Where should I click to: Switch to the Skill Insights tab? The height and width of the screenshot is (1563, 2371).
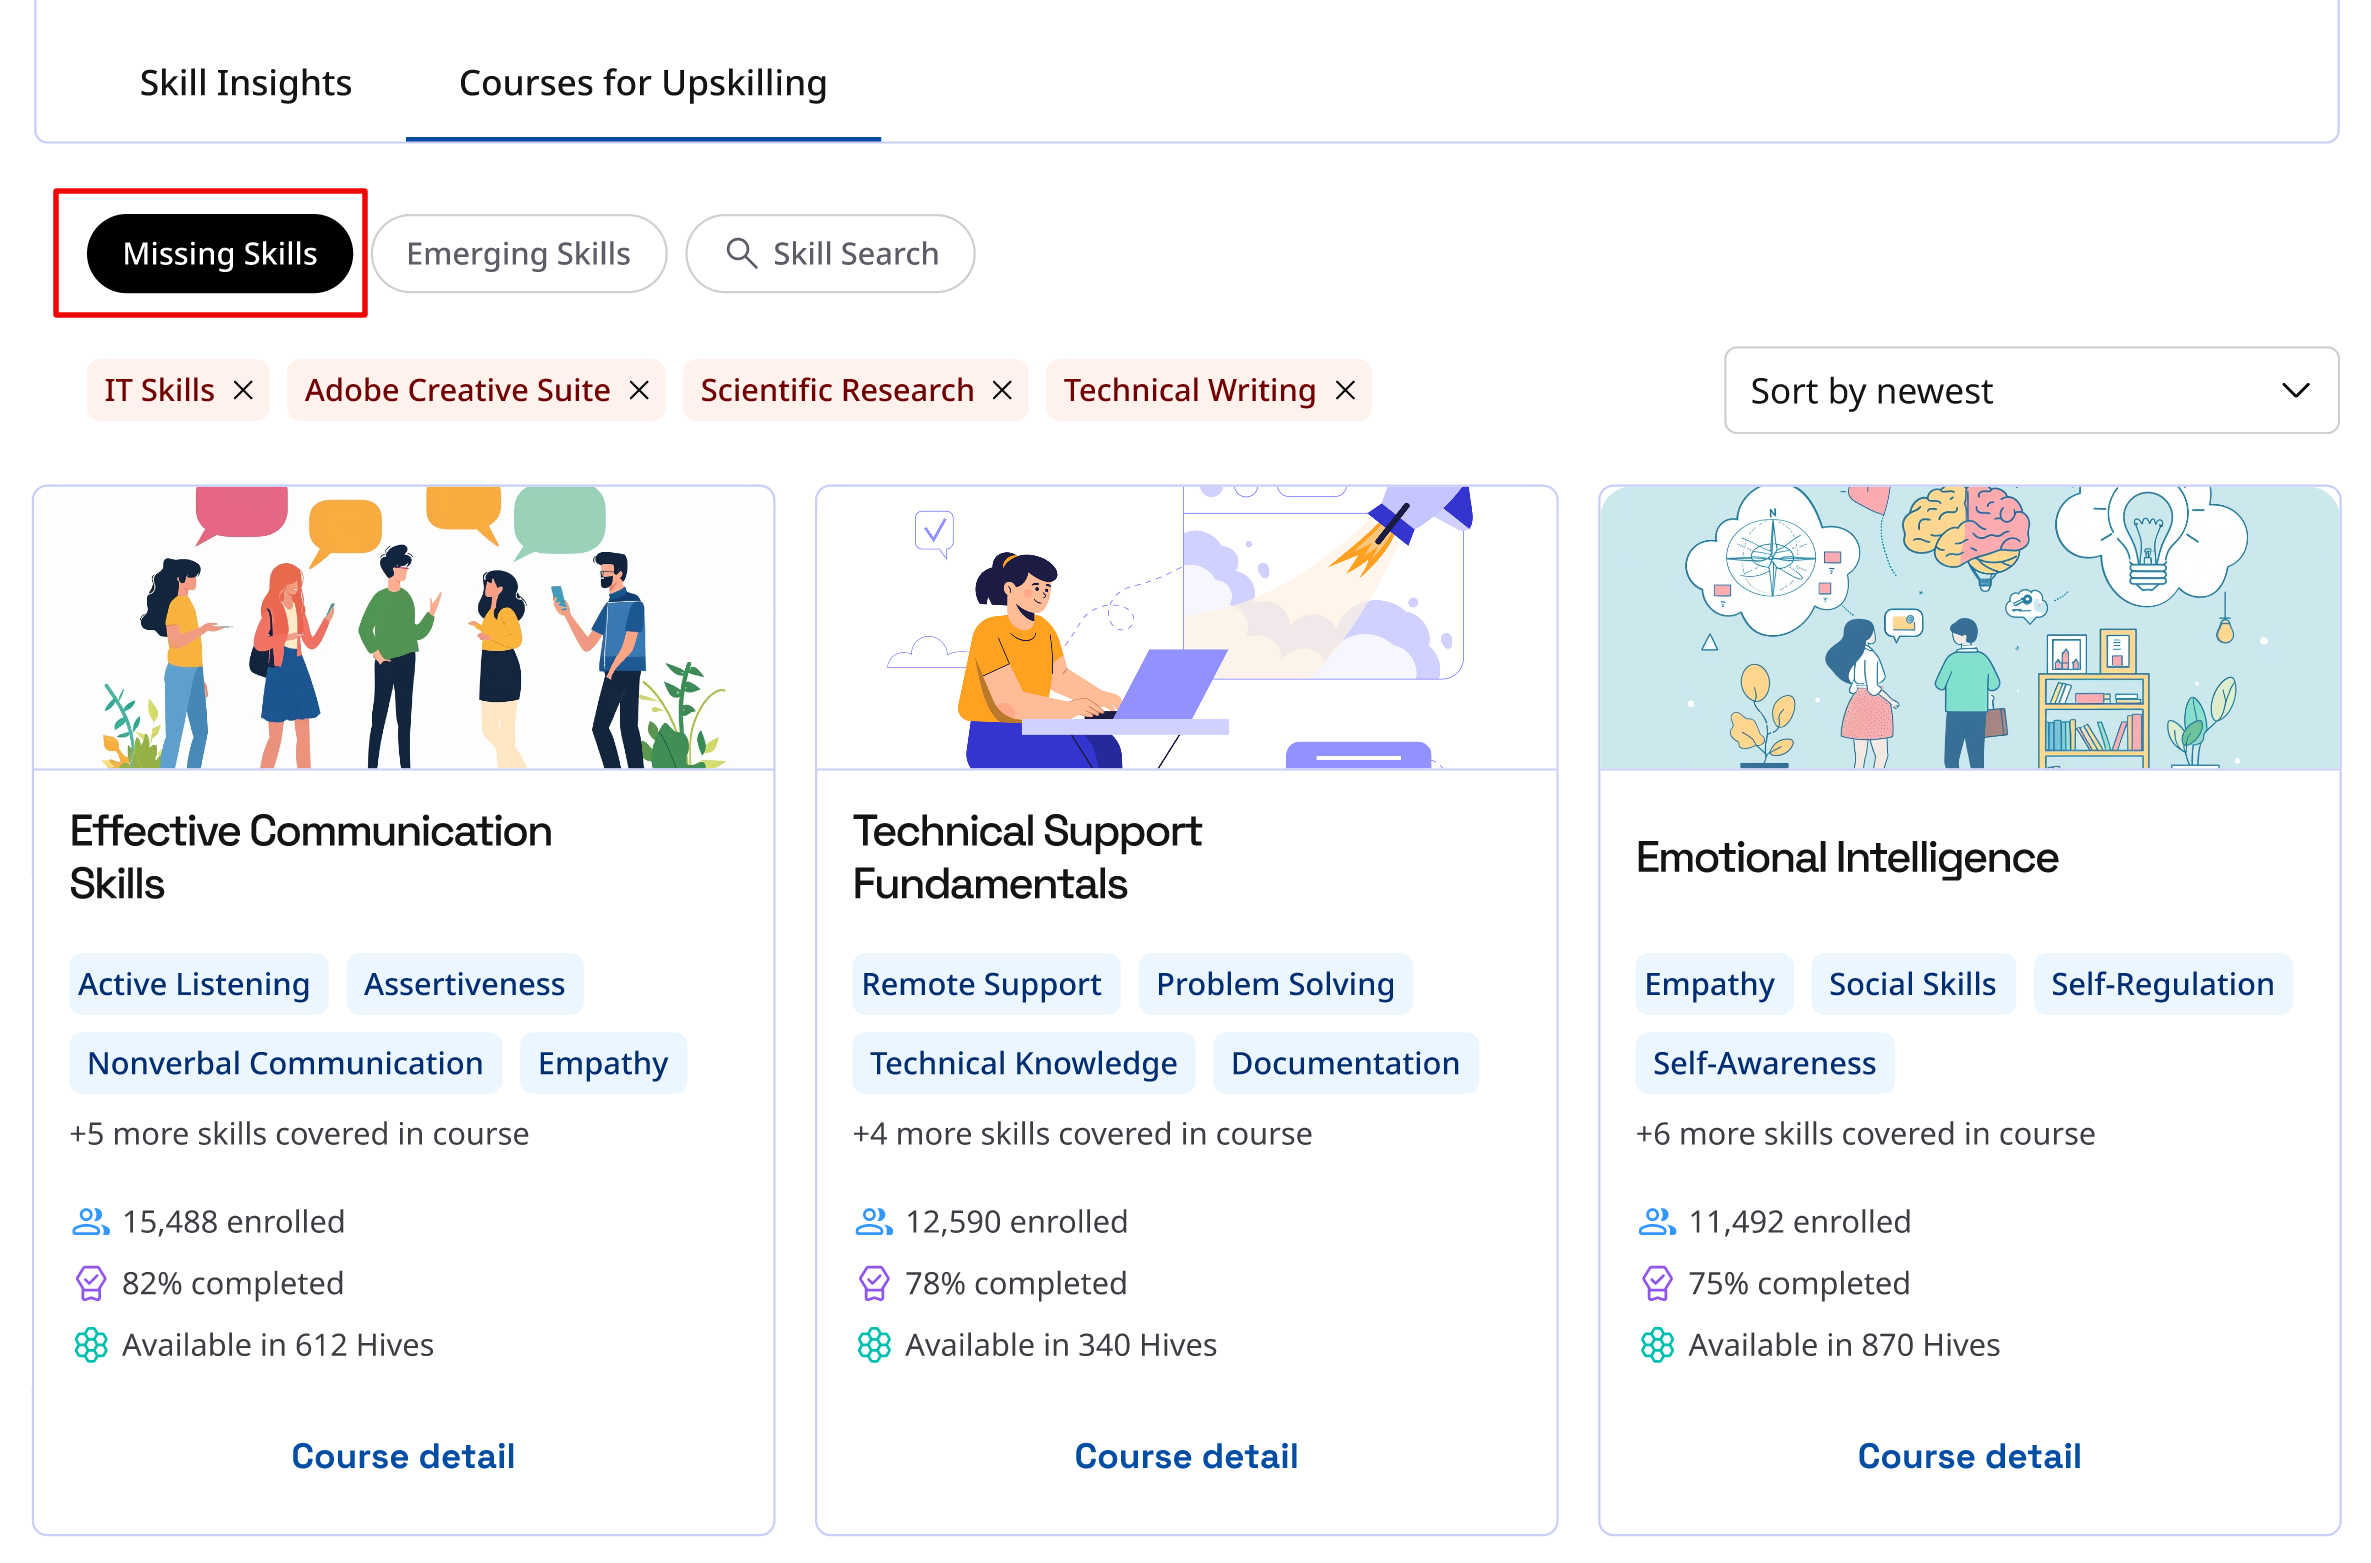[x=245, y=83]
